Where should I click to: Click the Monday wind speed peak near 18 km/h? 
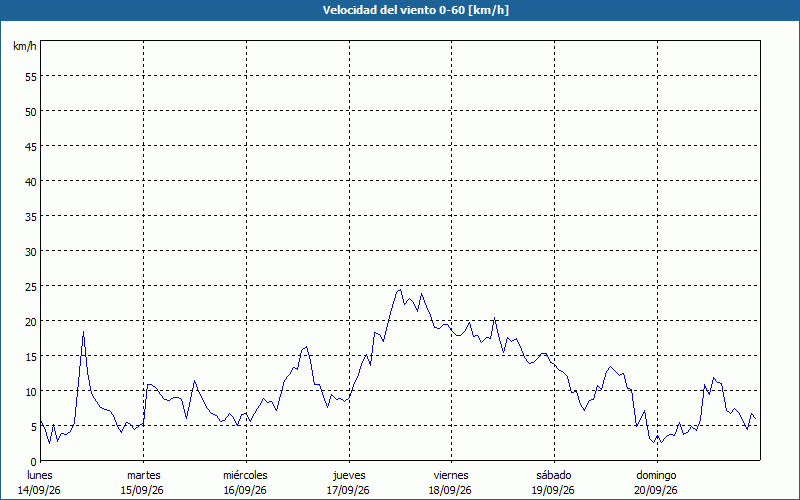tap(83, 332)
